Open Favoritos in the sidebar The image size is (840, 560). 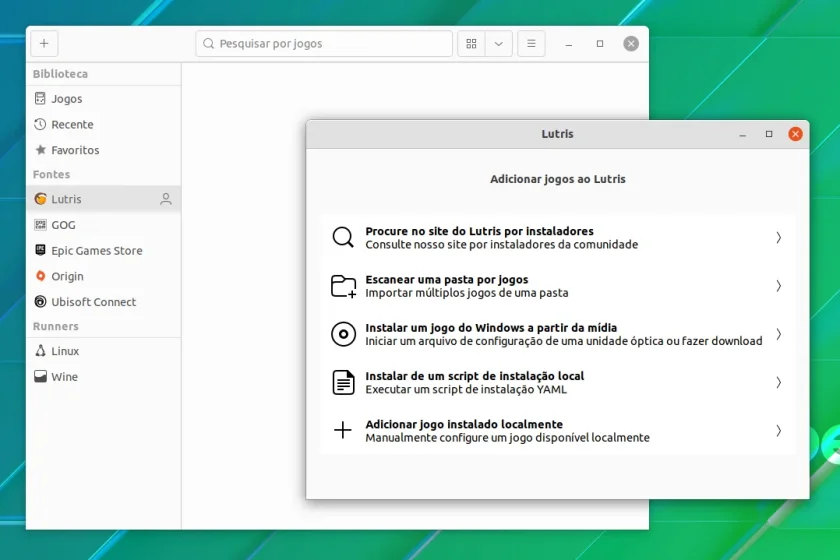click(x=103, y=150)
